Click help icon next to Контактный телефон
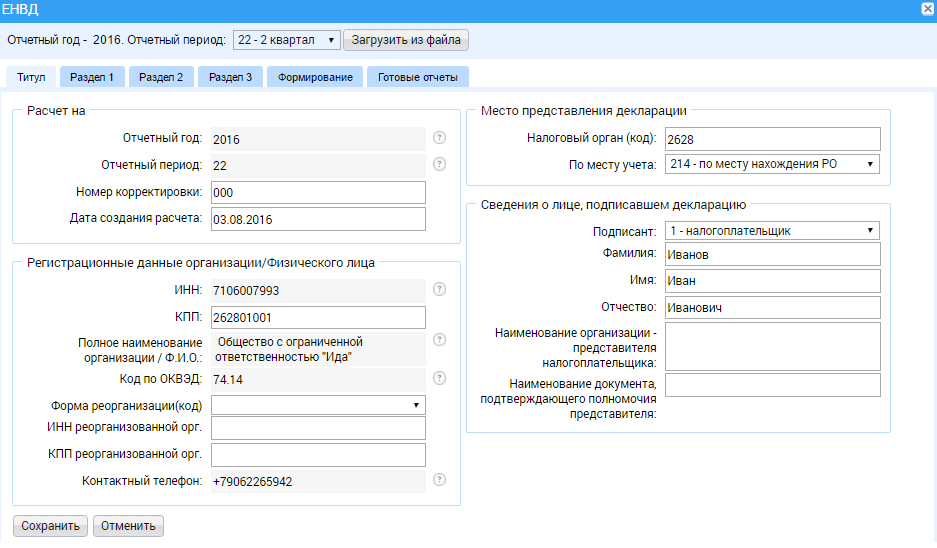This screenshot has height=548, width=937. click(439, 480)
